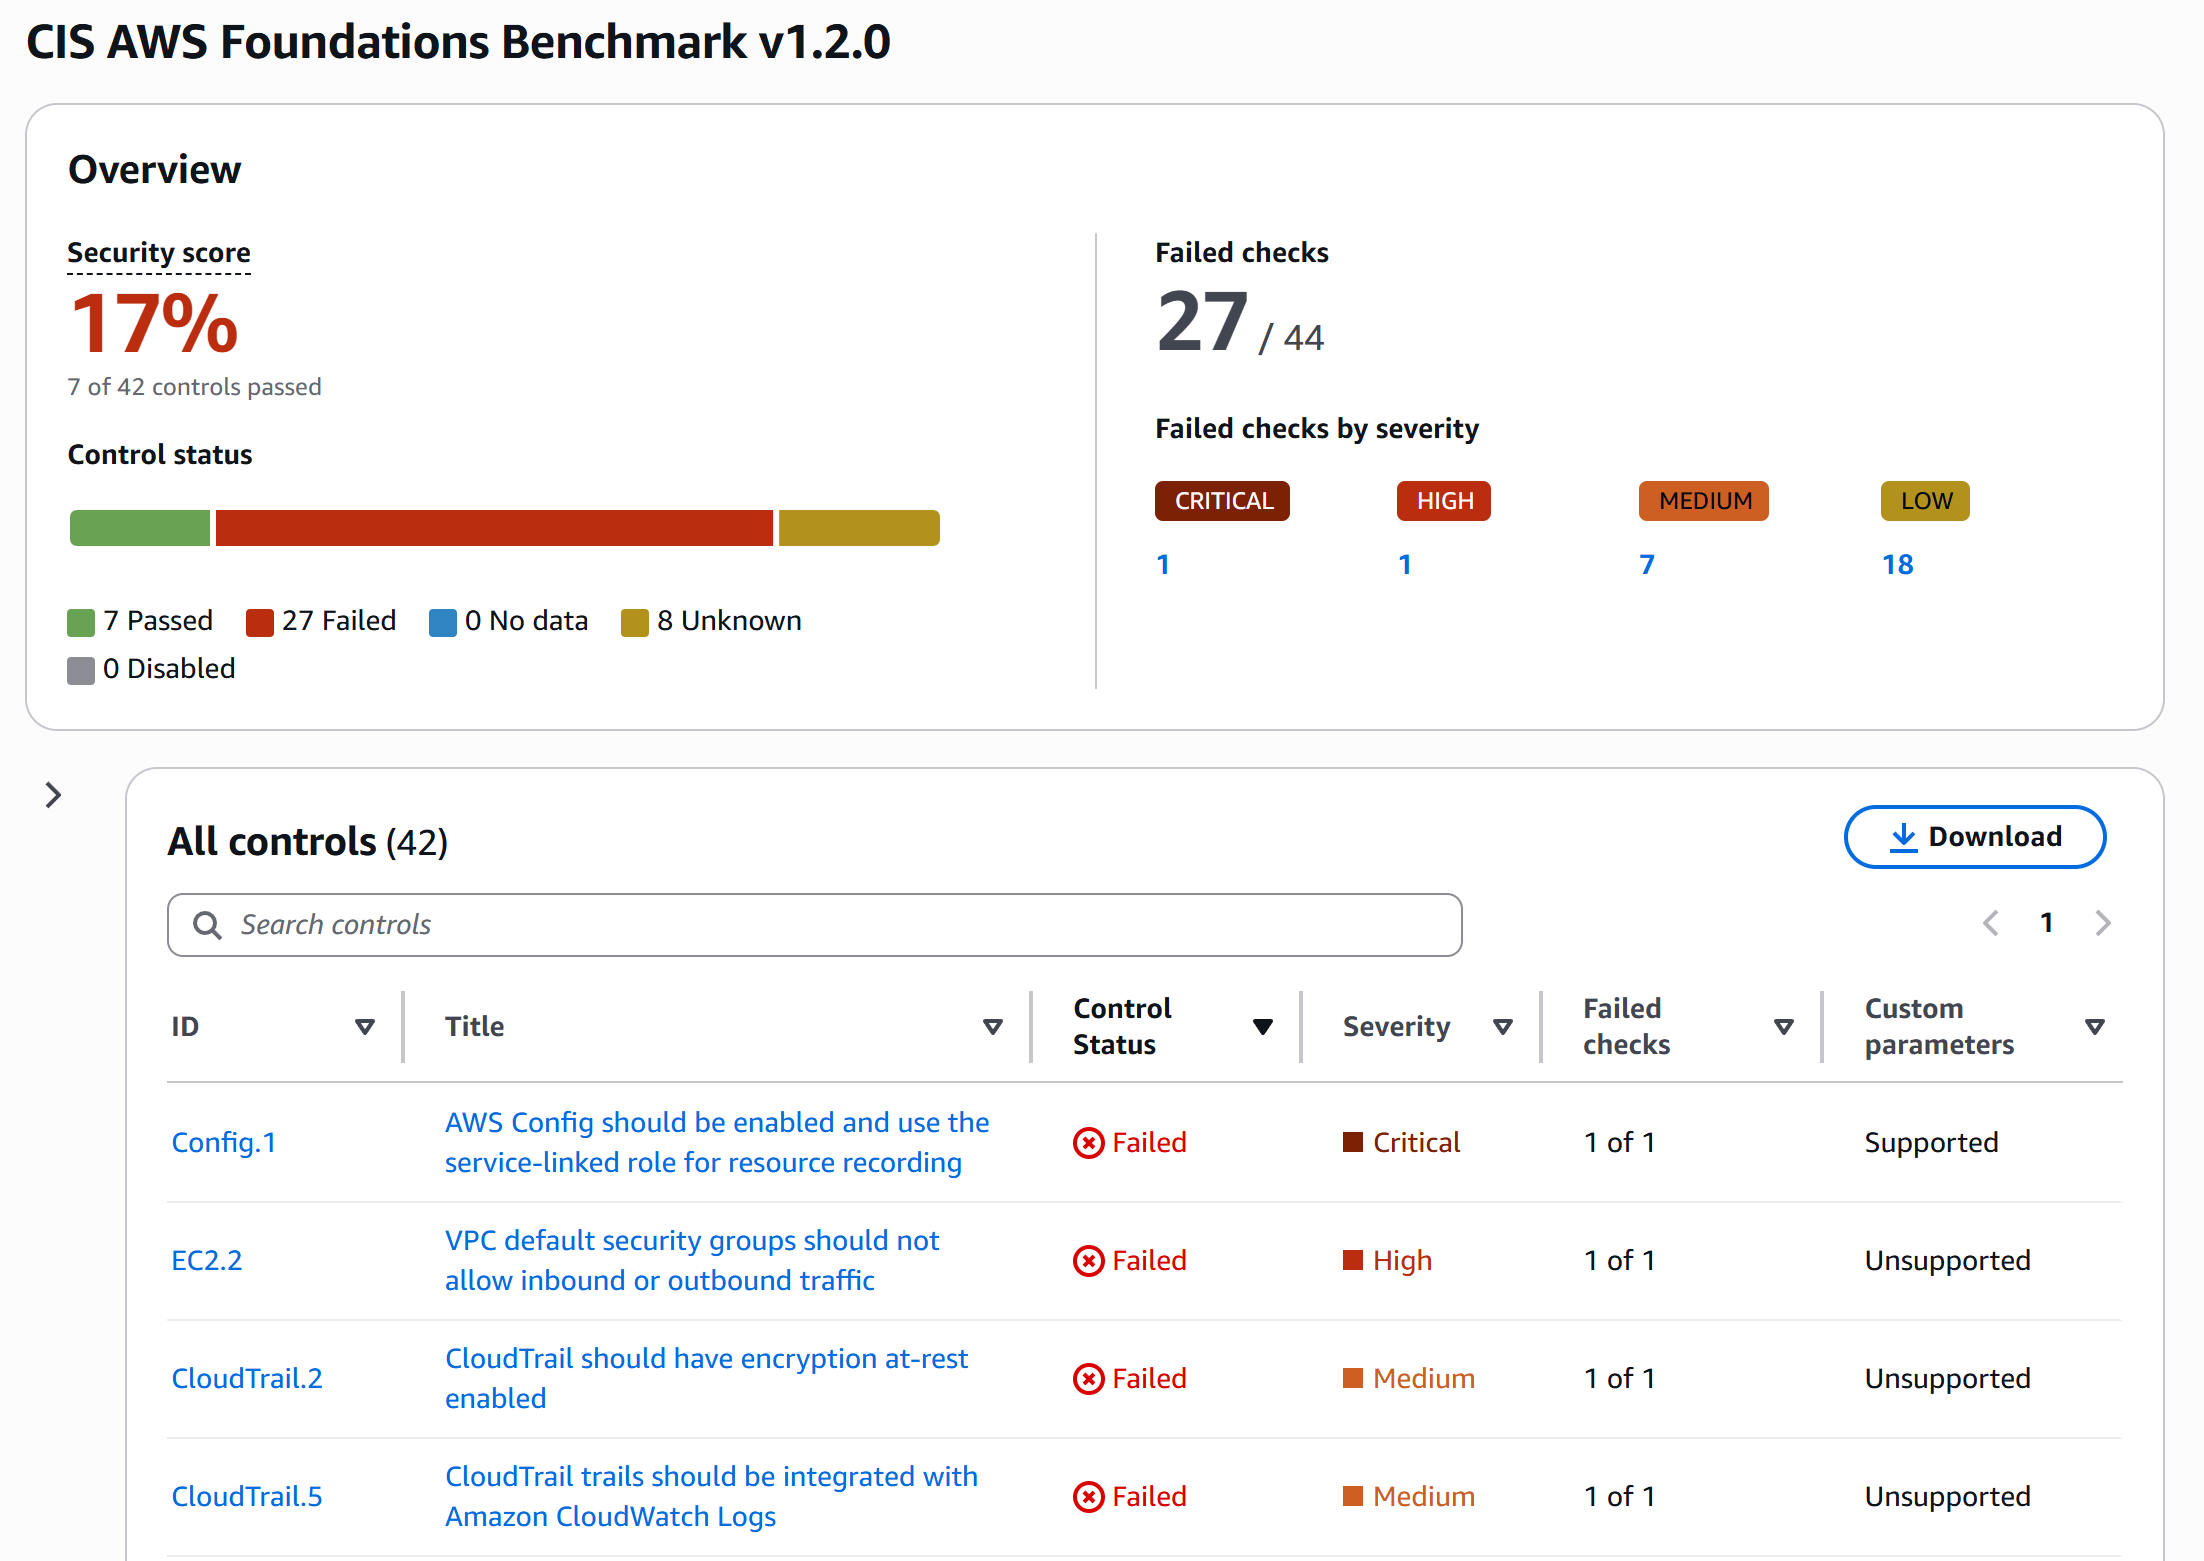The image size is (2204, 1561).
Task: Click red Failed segment of status bar
Action: pyautogui.click(x=494, y=528)
